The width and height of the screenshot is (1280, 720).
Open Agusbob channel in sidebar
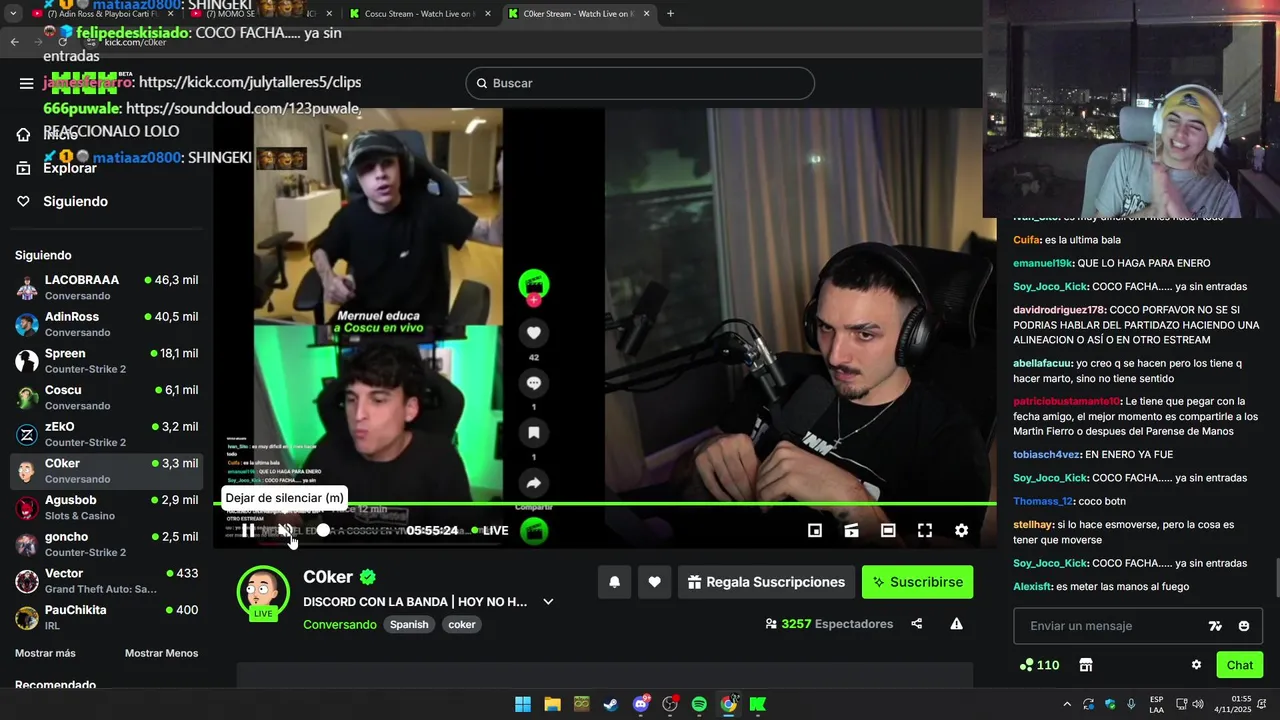click(106, 507)
